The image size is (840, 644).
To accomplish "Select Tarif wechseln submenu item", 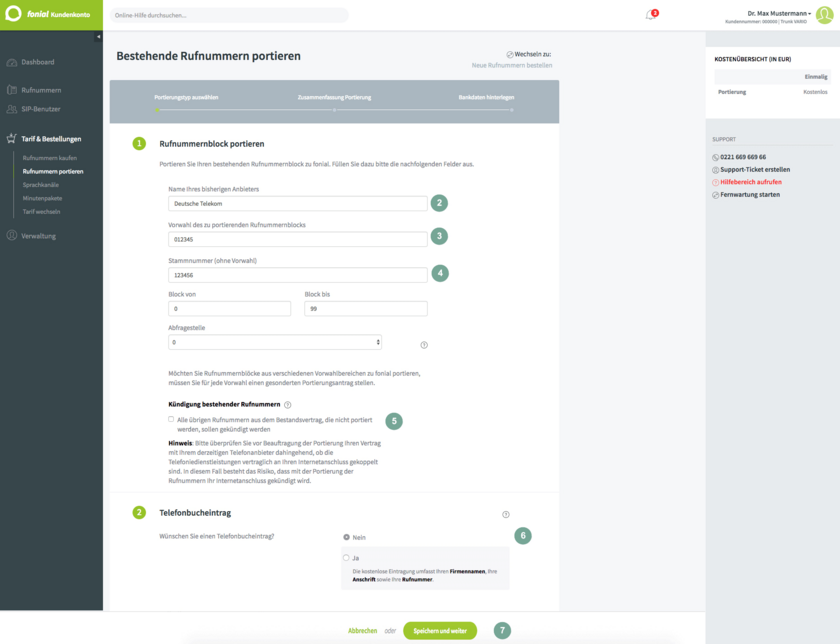I will [41, 212].
